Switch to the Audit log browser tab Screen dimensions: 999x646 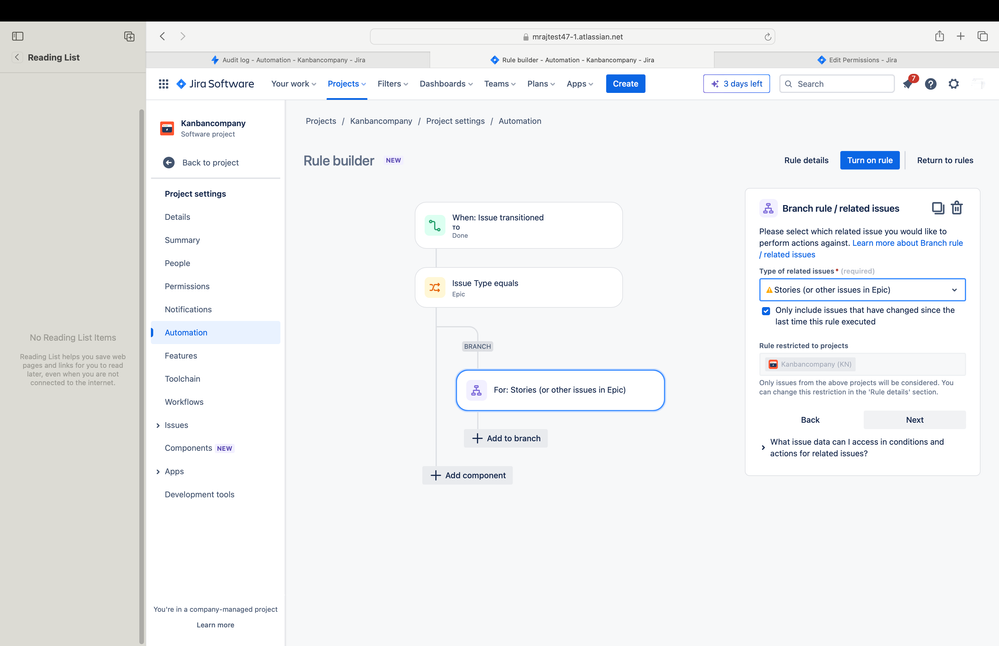tap(288, 60)
